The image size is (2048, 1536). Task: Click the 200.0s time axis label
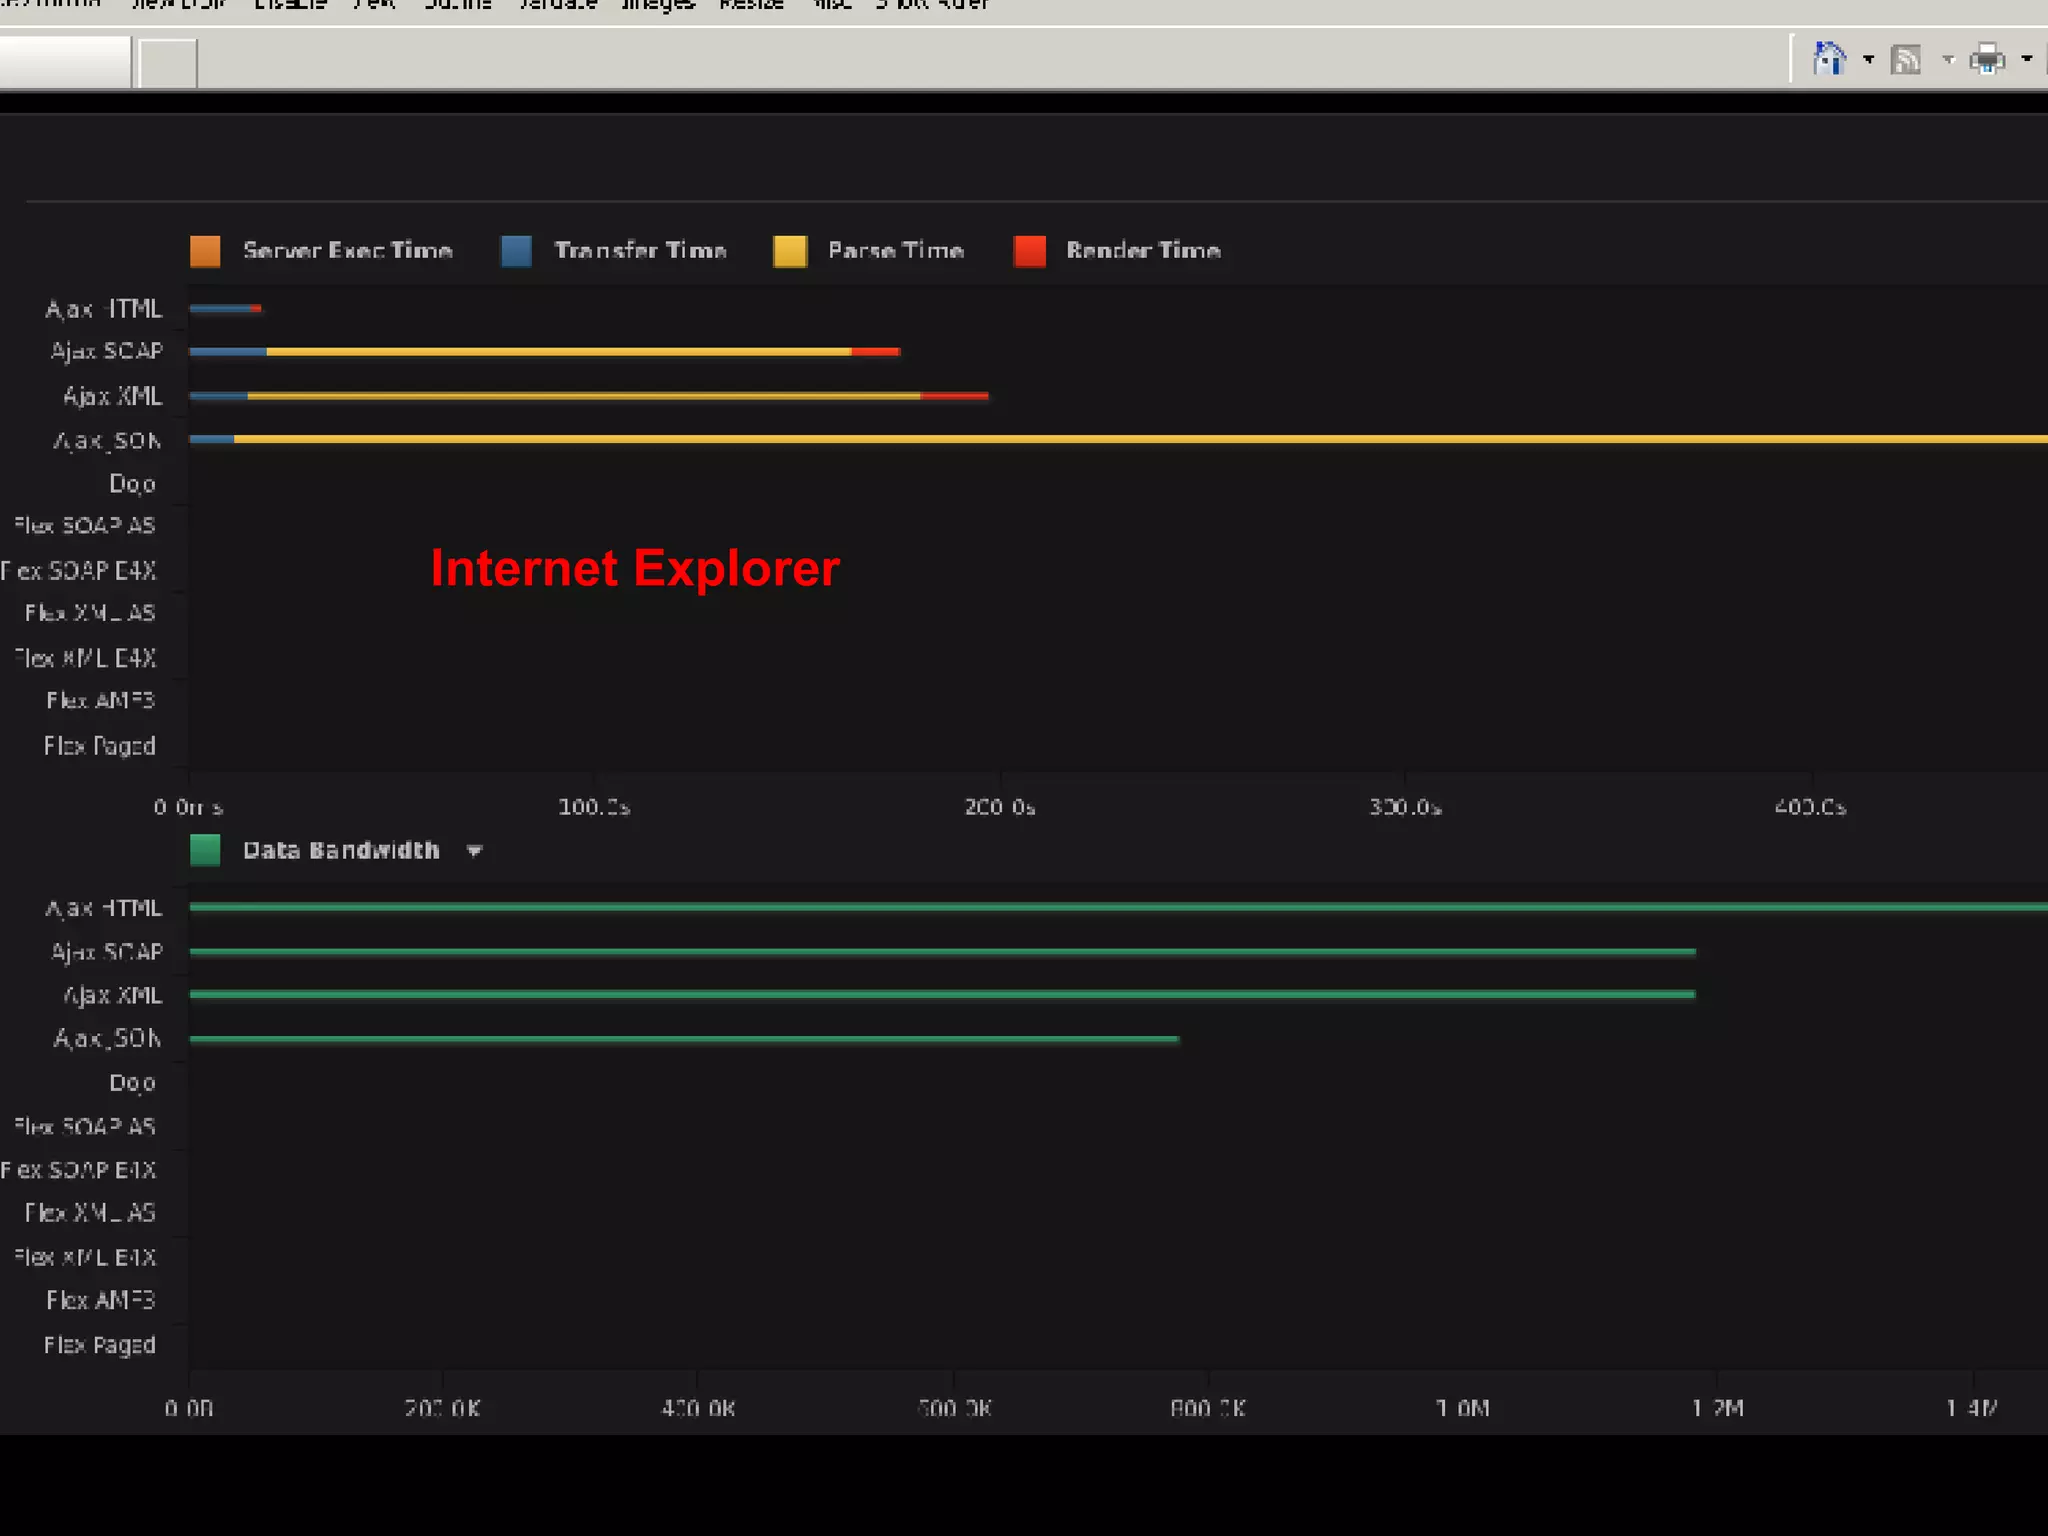tap(1000, 807)
